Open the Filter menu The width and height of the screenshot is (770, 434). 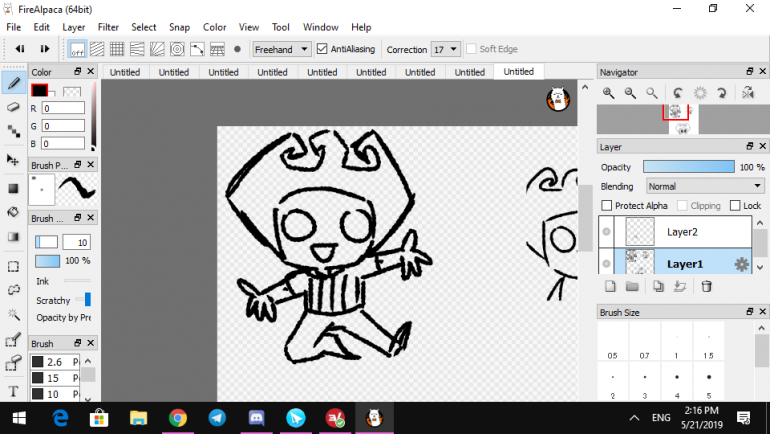click(x=108, y=27)
